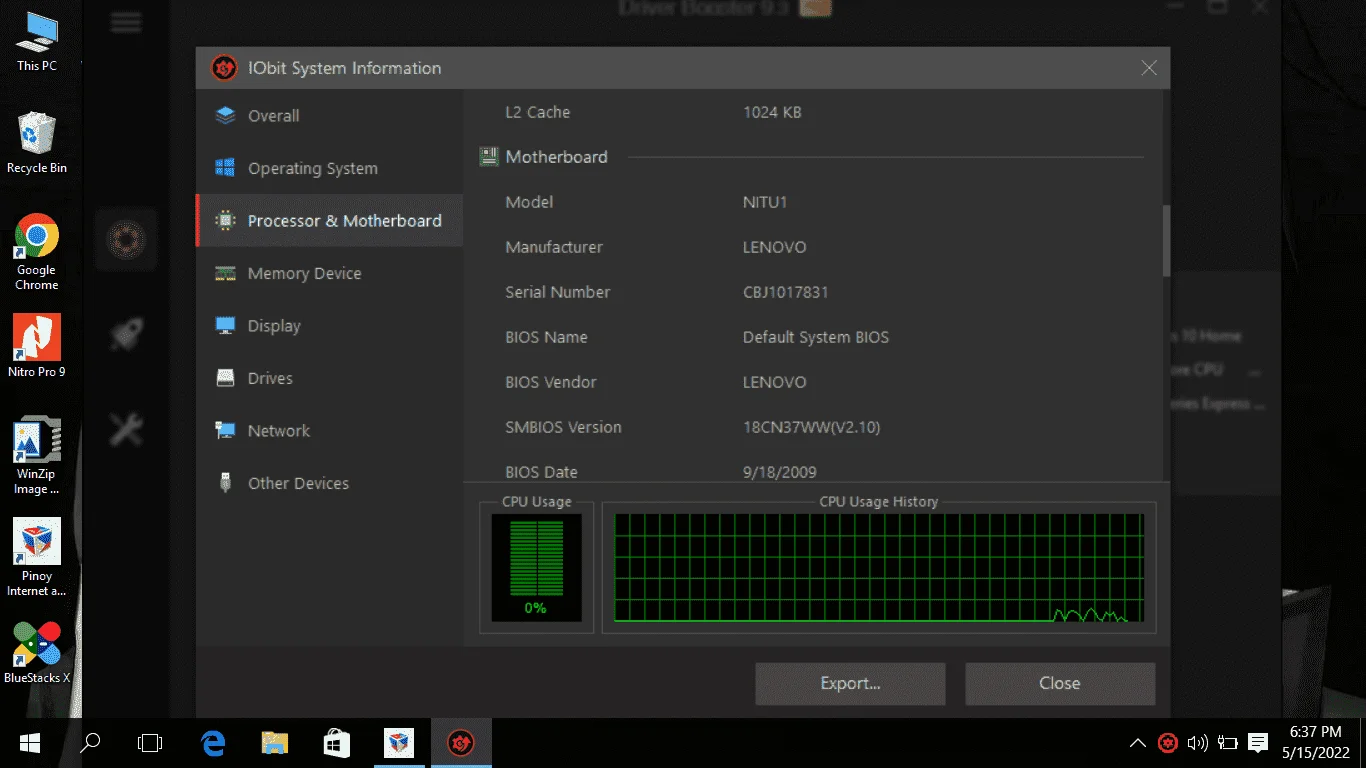Screen dimensions: 1366x768
Task: Click the Manufacturer label
Action: [x=554, y=247]
